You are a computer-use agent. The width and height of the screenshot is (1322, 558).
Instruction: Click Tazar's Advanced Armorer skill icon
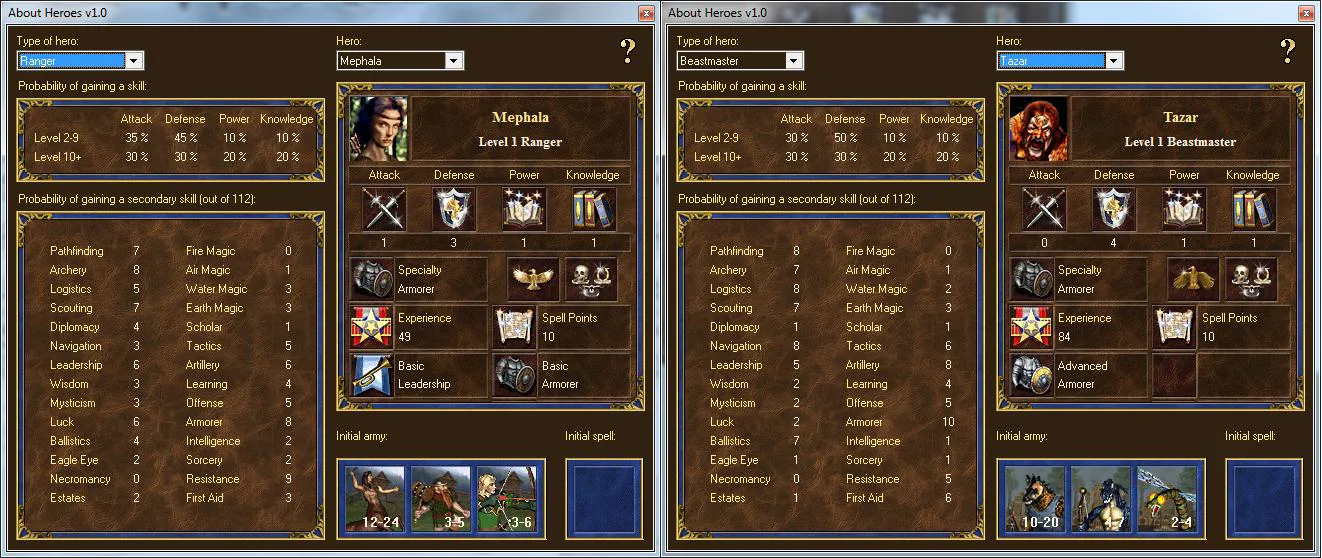tap(1031, 375)
